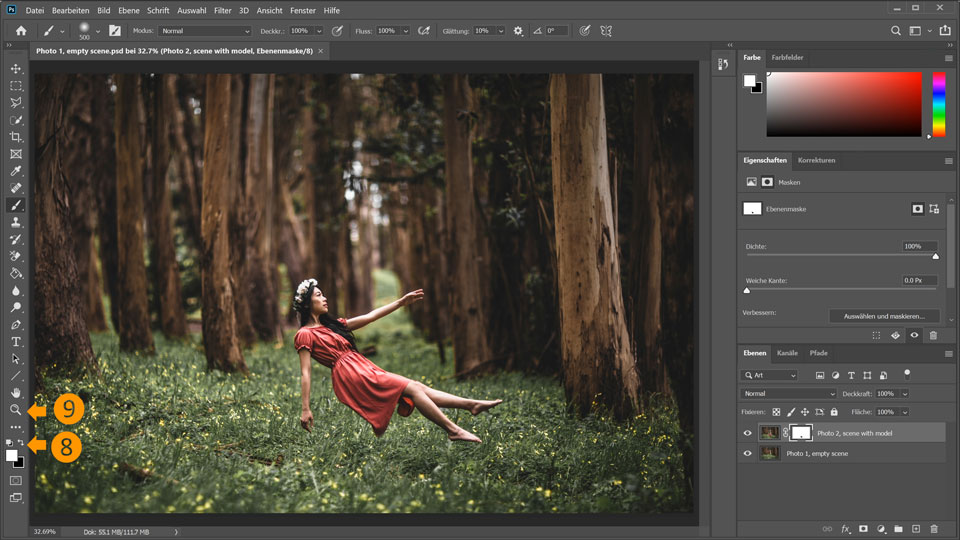Hide the 'Photo 1, empty scene' layer
This screenshot has width=960, height=540.
pyautogui.click(x=747, y=453)
